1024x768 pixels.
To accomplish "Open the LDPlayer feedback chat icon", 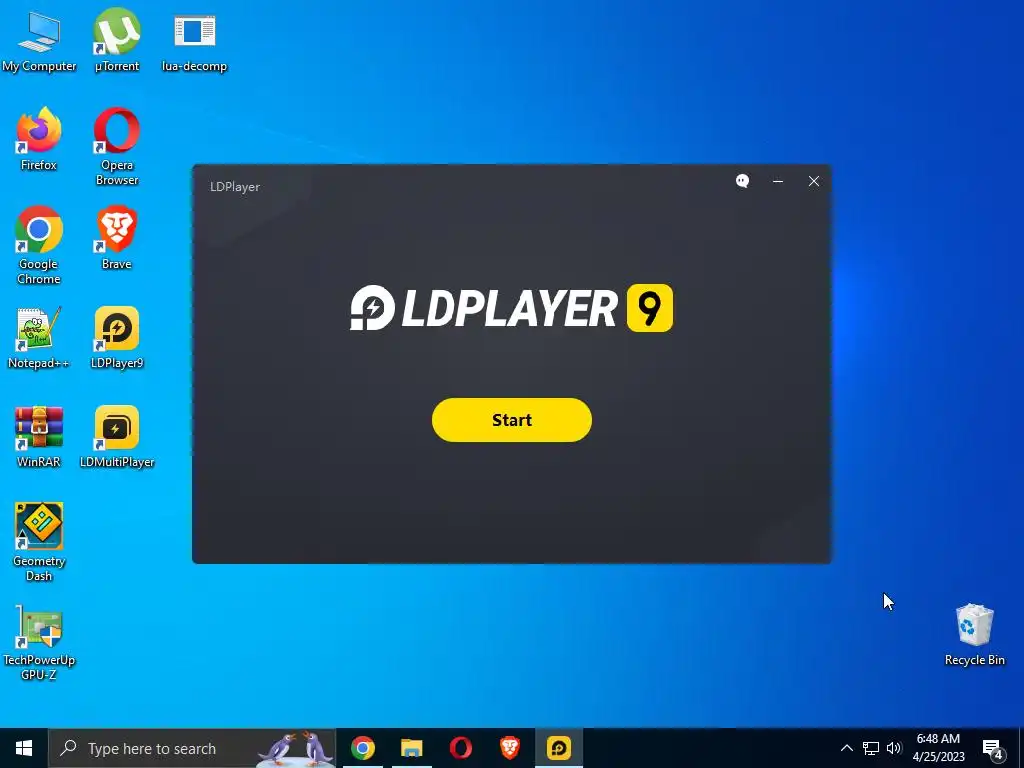I will click(x=742, y=181).
